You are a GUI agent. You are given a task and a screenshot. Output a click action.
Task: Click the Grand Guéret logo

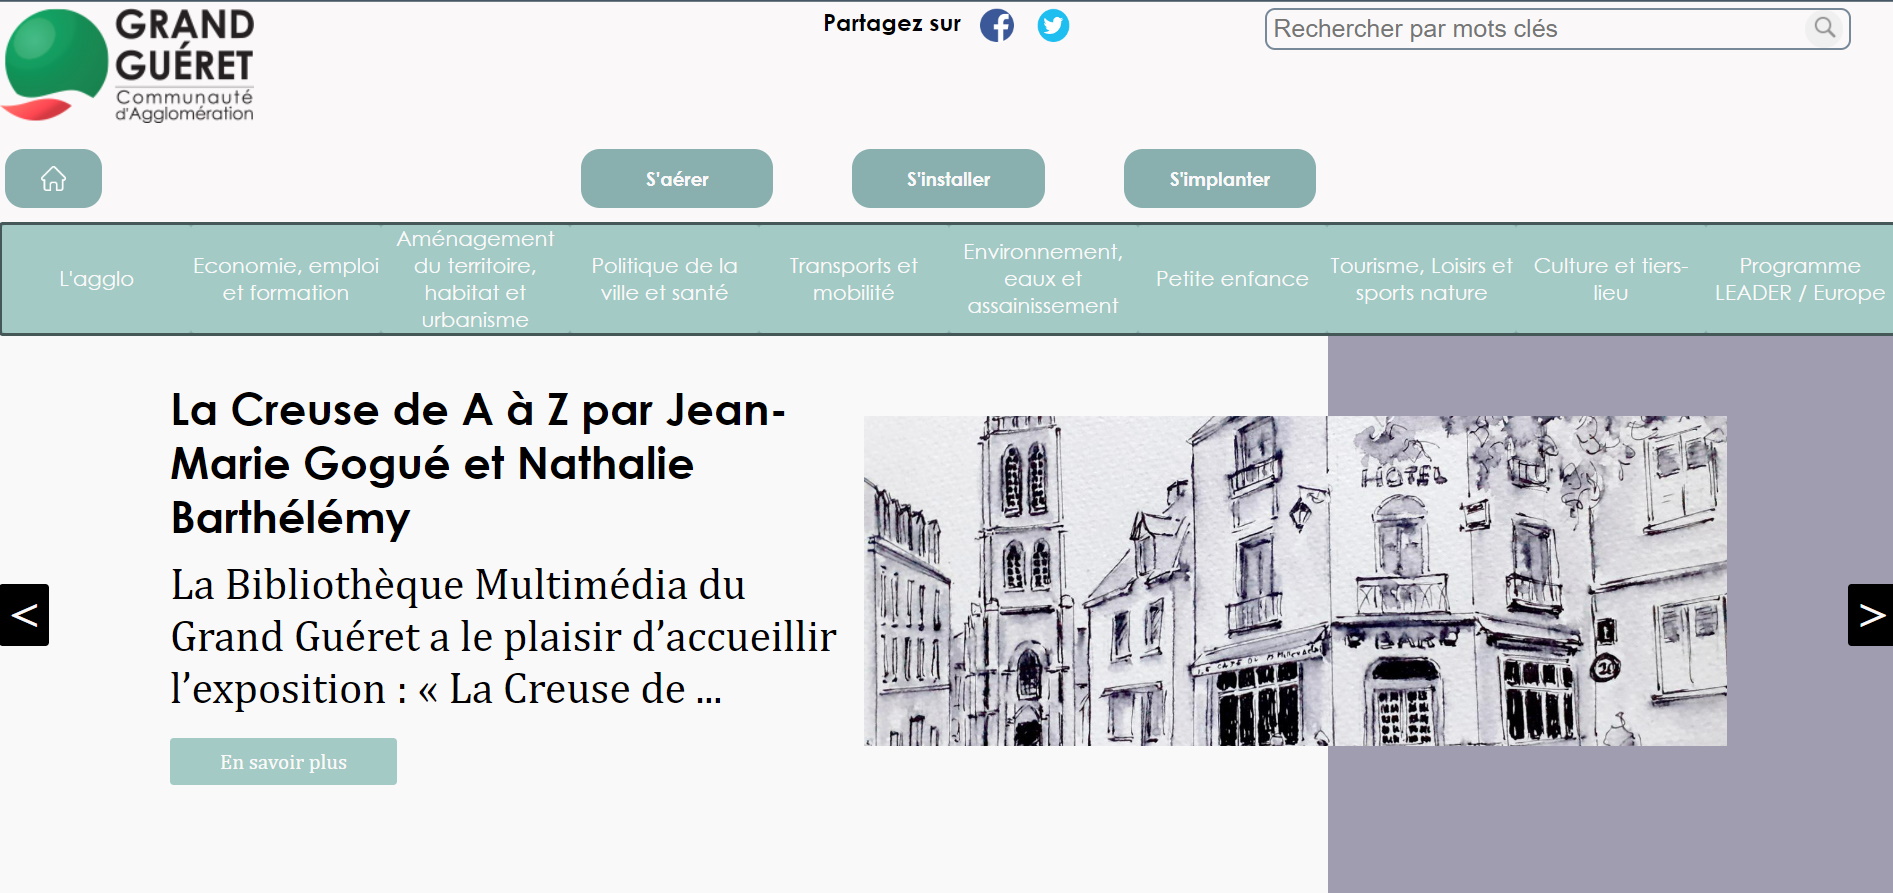click(x=129, y=65)
